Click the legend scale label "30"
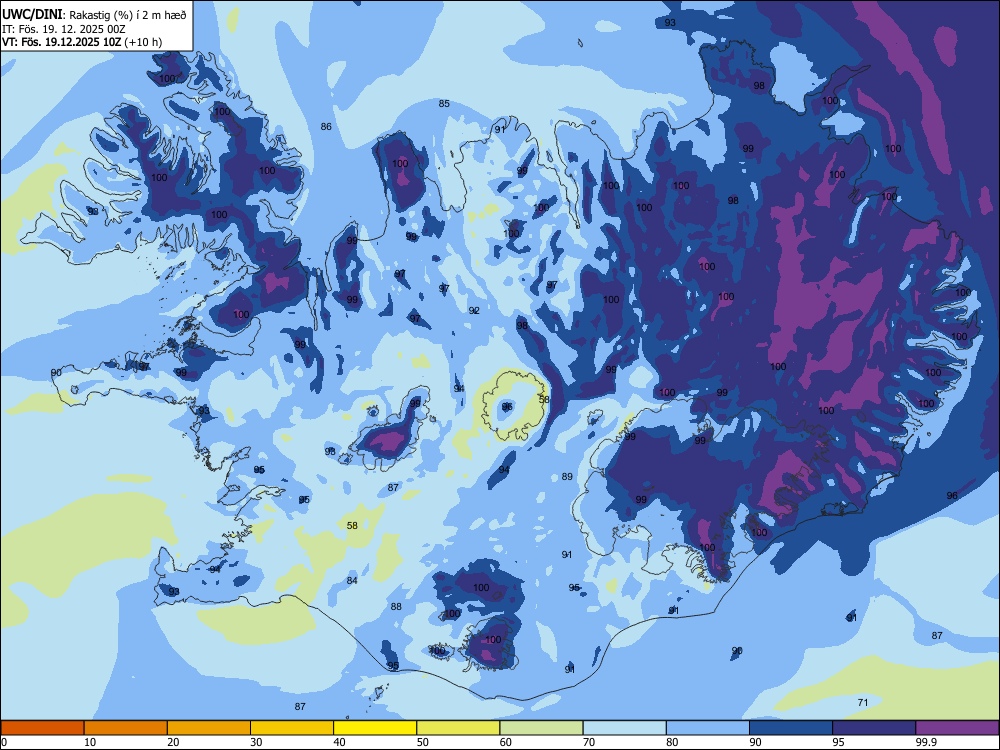This screenshot has width=1000, height=750. 256,742
